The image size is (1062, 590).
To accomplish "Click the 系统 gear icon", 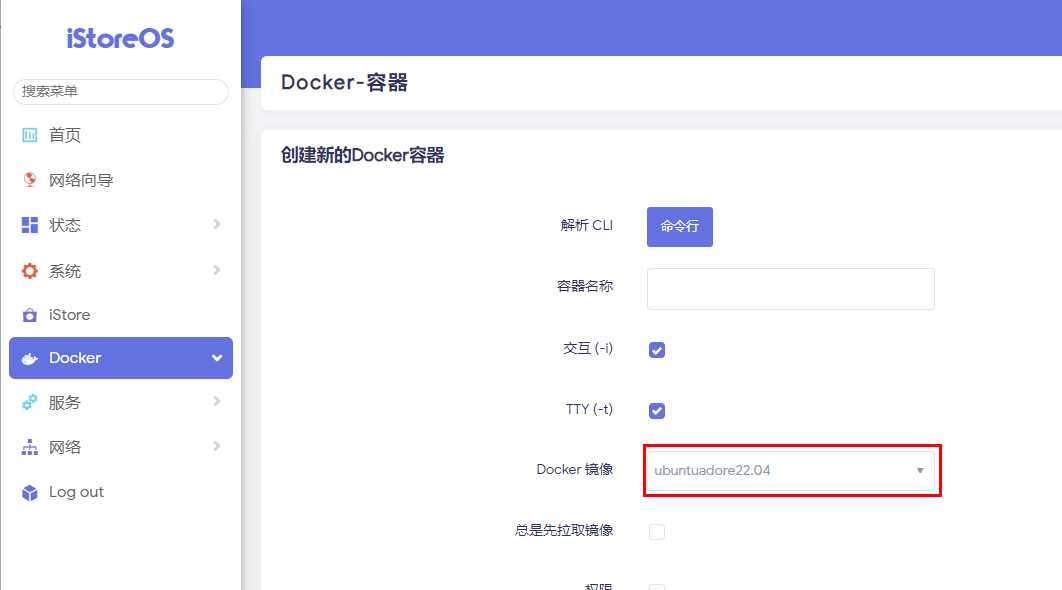I will pos(30,271).
